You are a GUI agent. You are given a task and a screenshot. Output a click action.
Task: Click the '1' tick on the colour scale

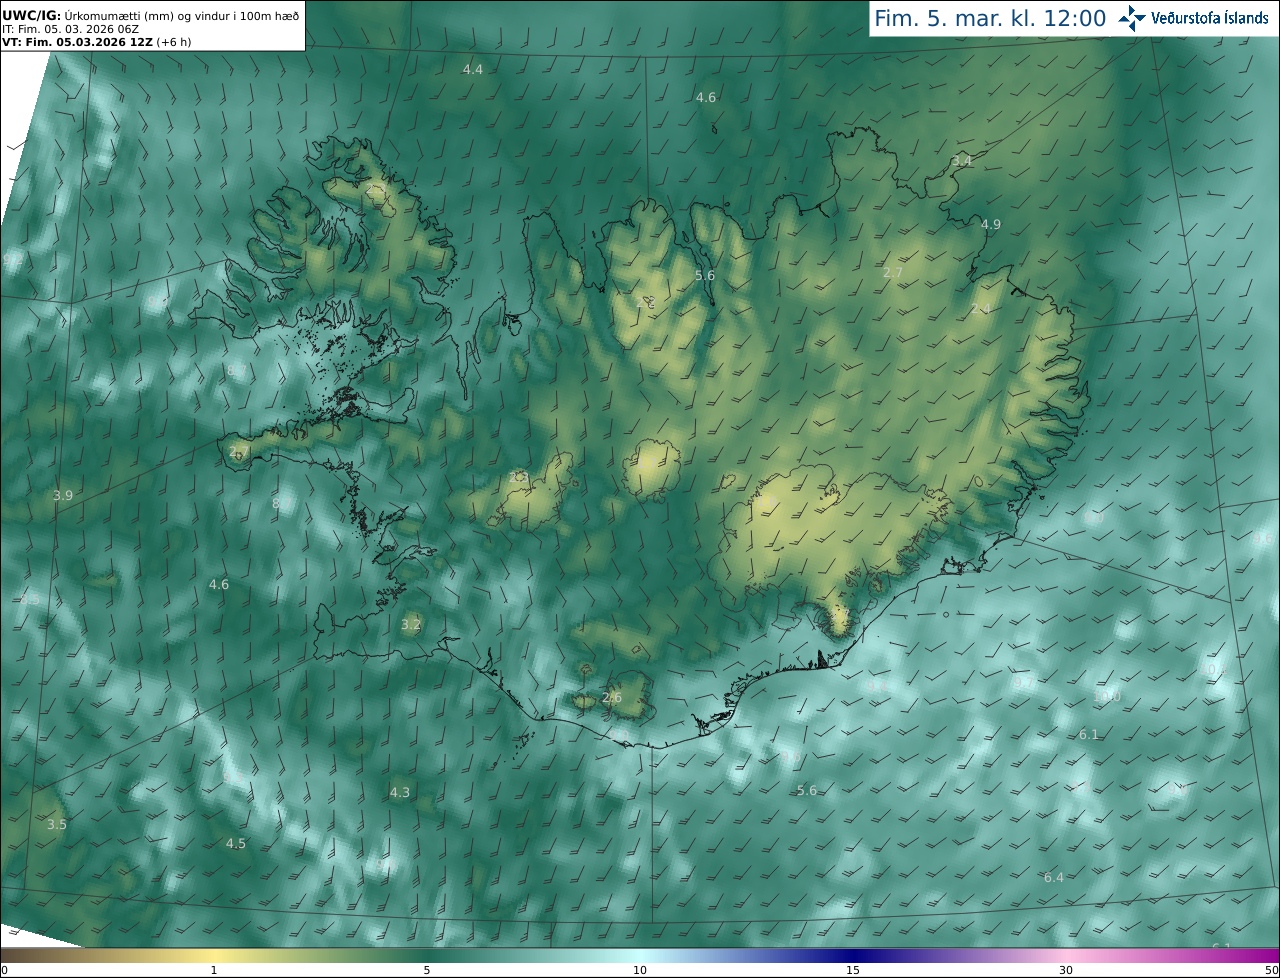click(214, 970)
